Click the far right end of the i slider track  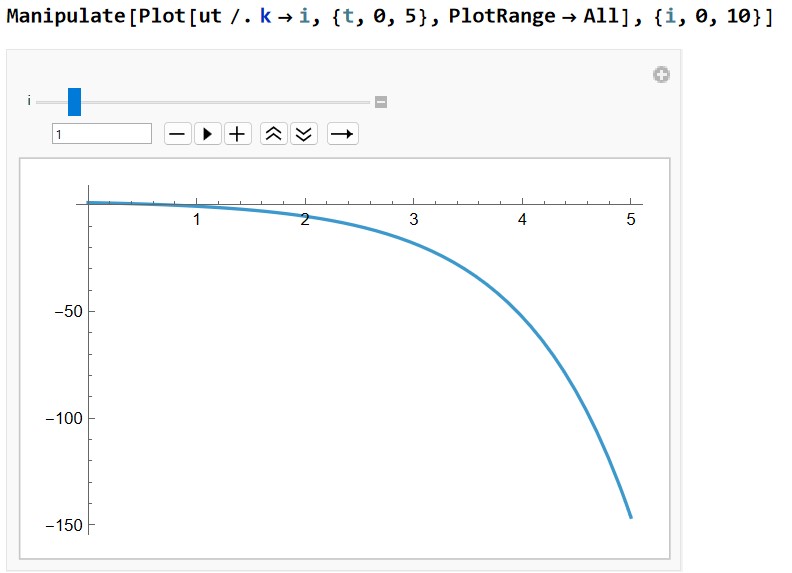pyautogui.click(x=367, y=102)
